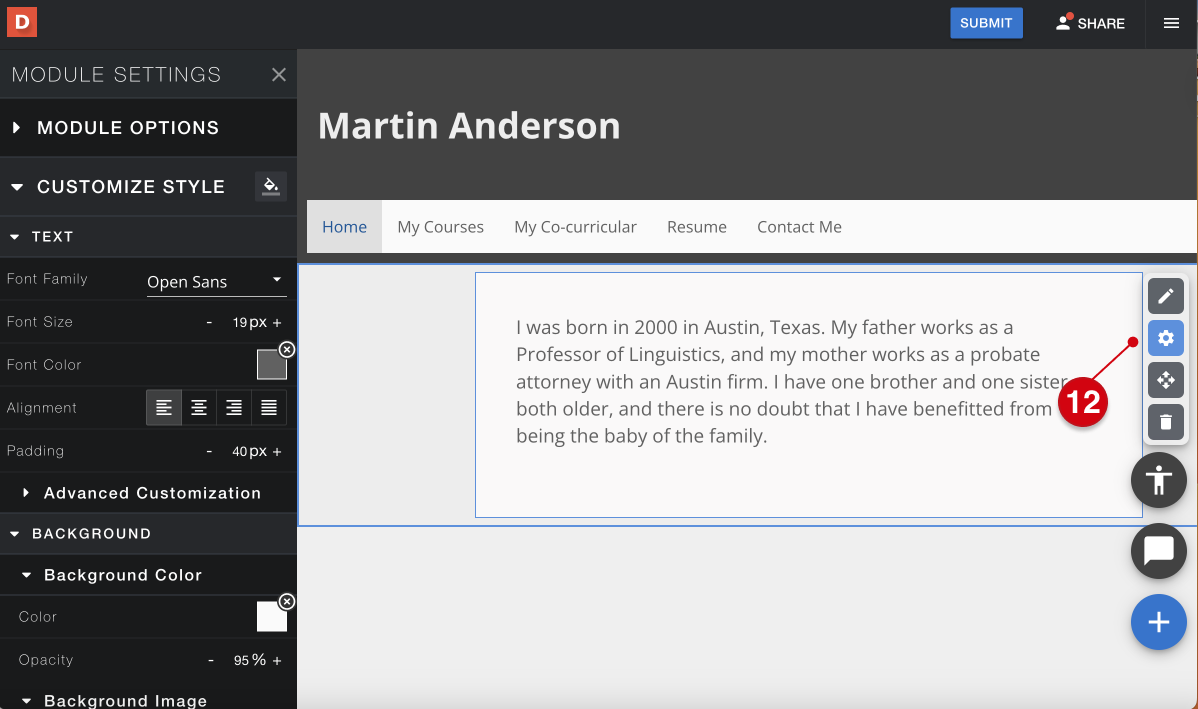Align text left

point(164,408)
